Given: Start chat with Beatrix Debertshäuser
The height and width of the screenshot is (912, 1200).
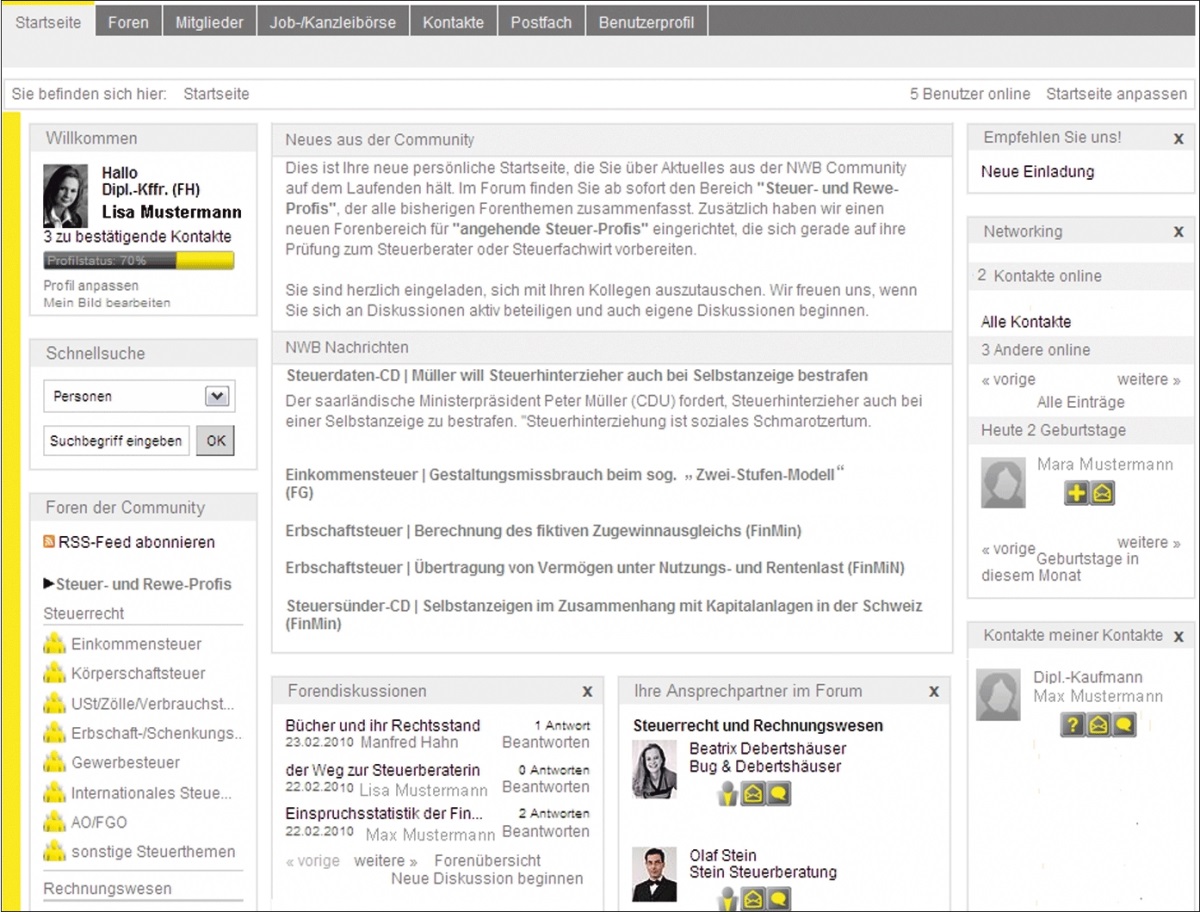Looking at the screenshot, I should click(779, 794).
